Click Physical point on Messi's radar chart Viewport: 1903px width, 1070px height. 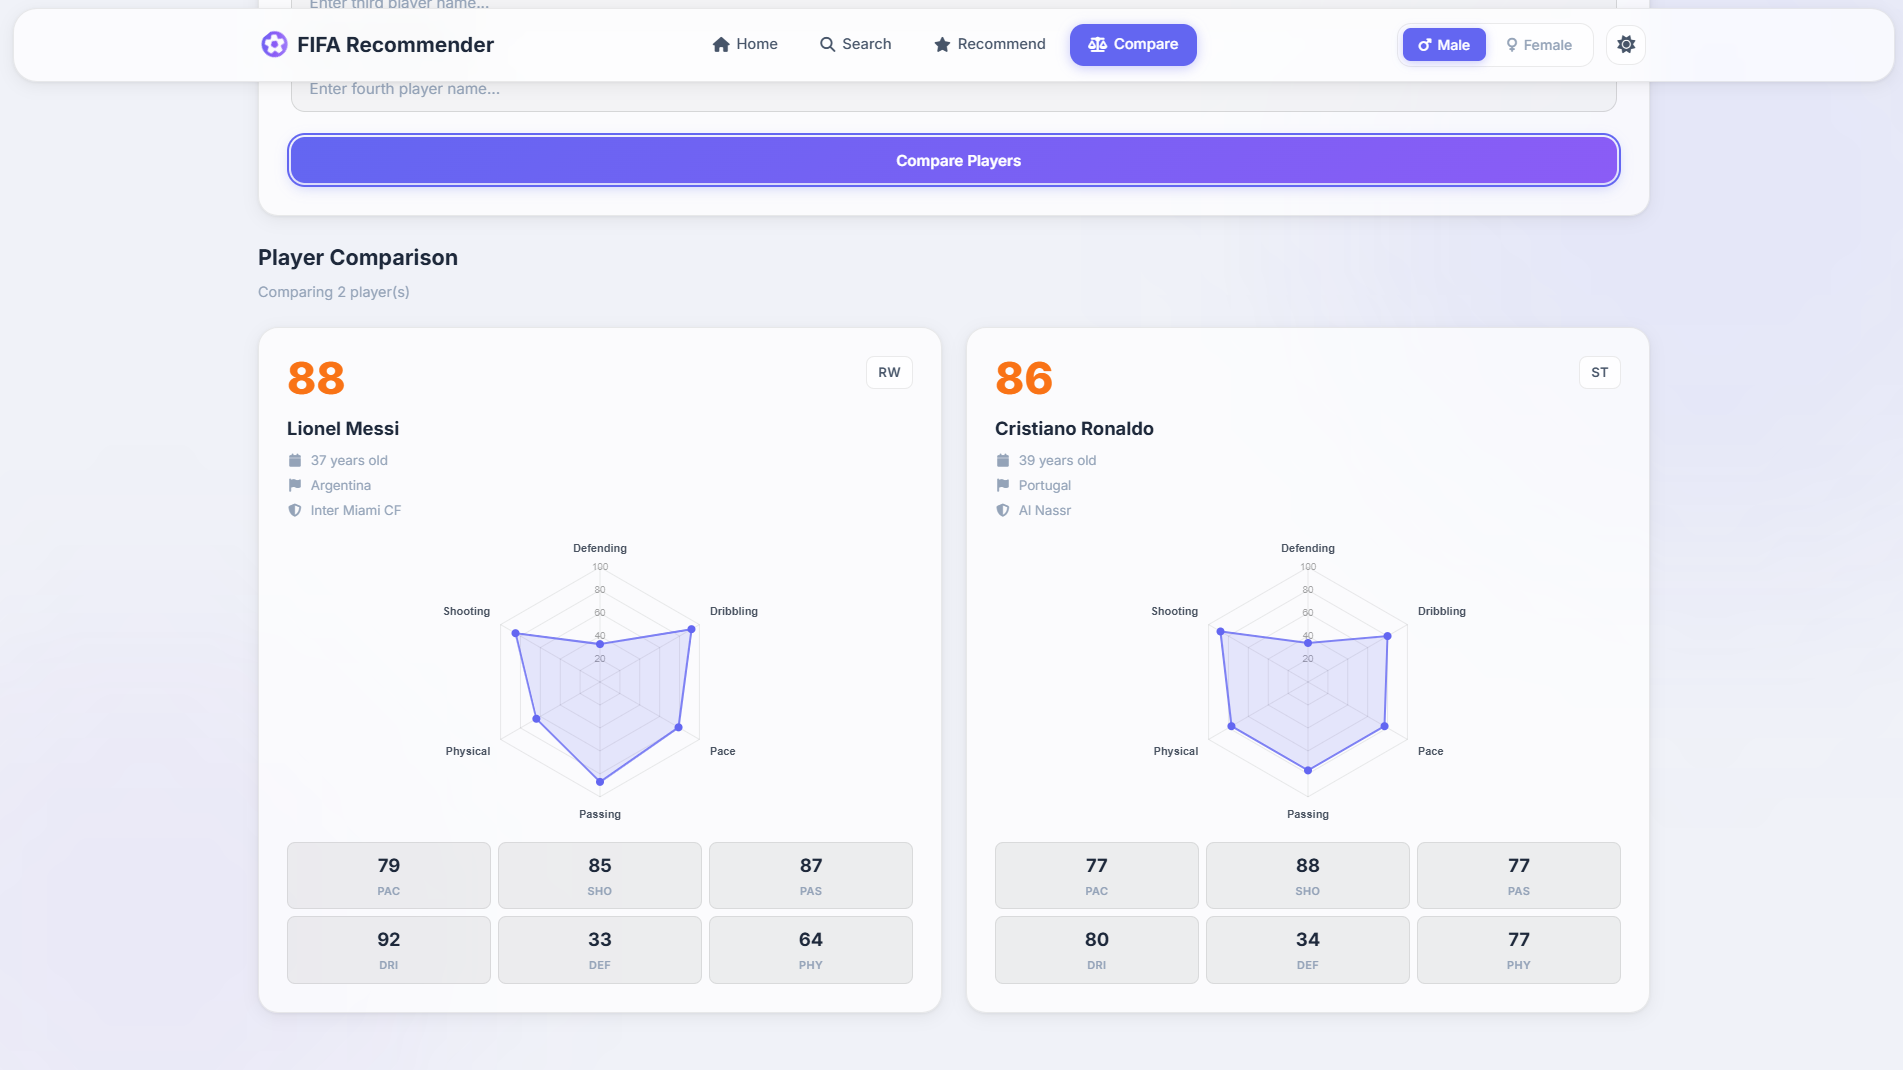point(537,719)
